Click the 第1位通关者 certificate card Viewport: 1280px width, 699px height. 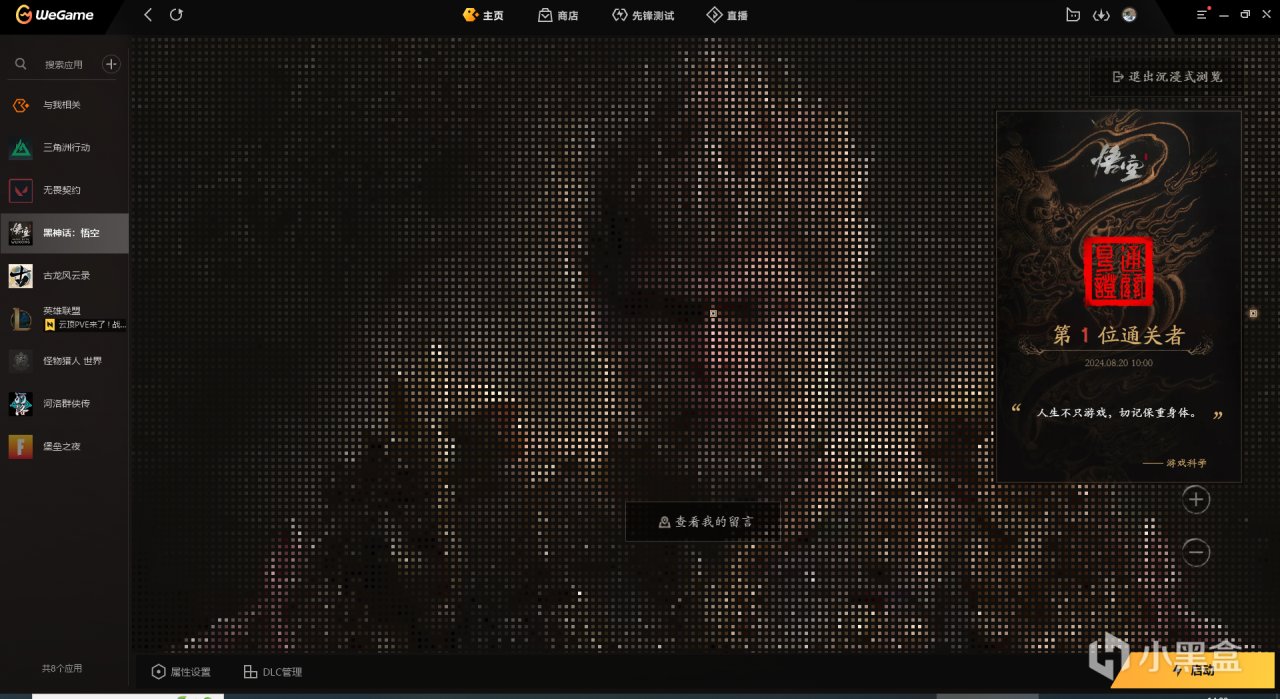click(1118, 296)
